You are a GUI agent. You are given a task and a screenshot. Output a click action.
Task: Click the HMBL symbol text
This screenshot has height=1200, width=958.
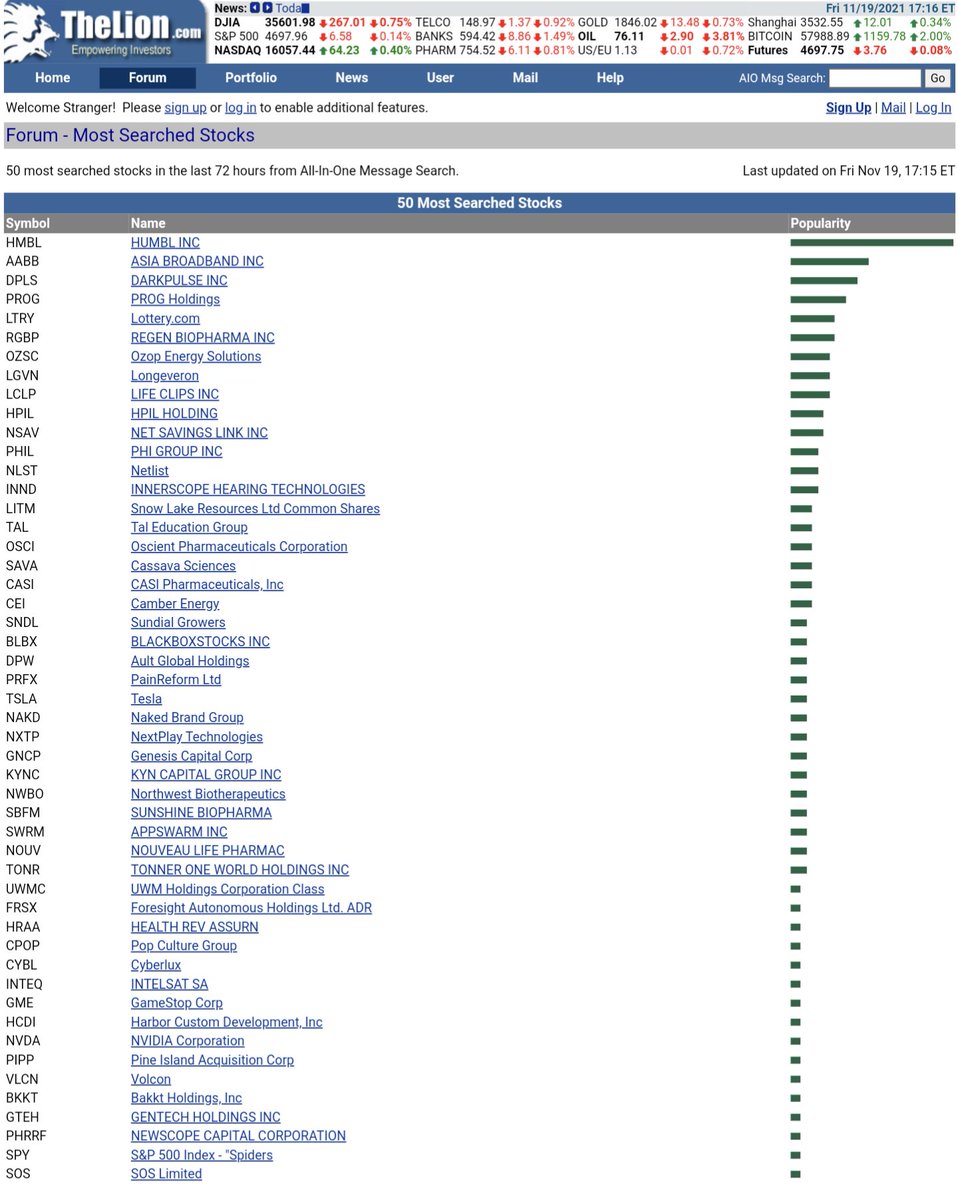24,243
